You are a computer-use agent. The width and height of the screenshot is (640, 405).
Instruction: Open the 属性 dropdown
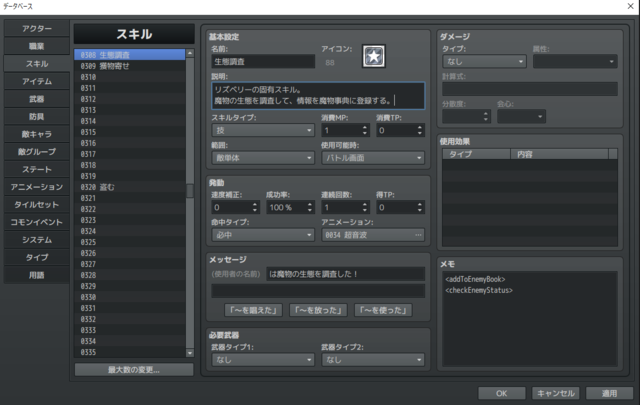point(575,62)
